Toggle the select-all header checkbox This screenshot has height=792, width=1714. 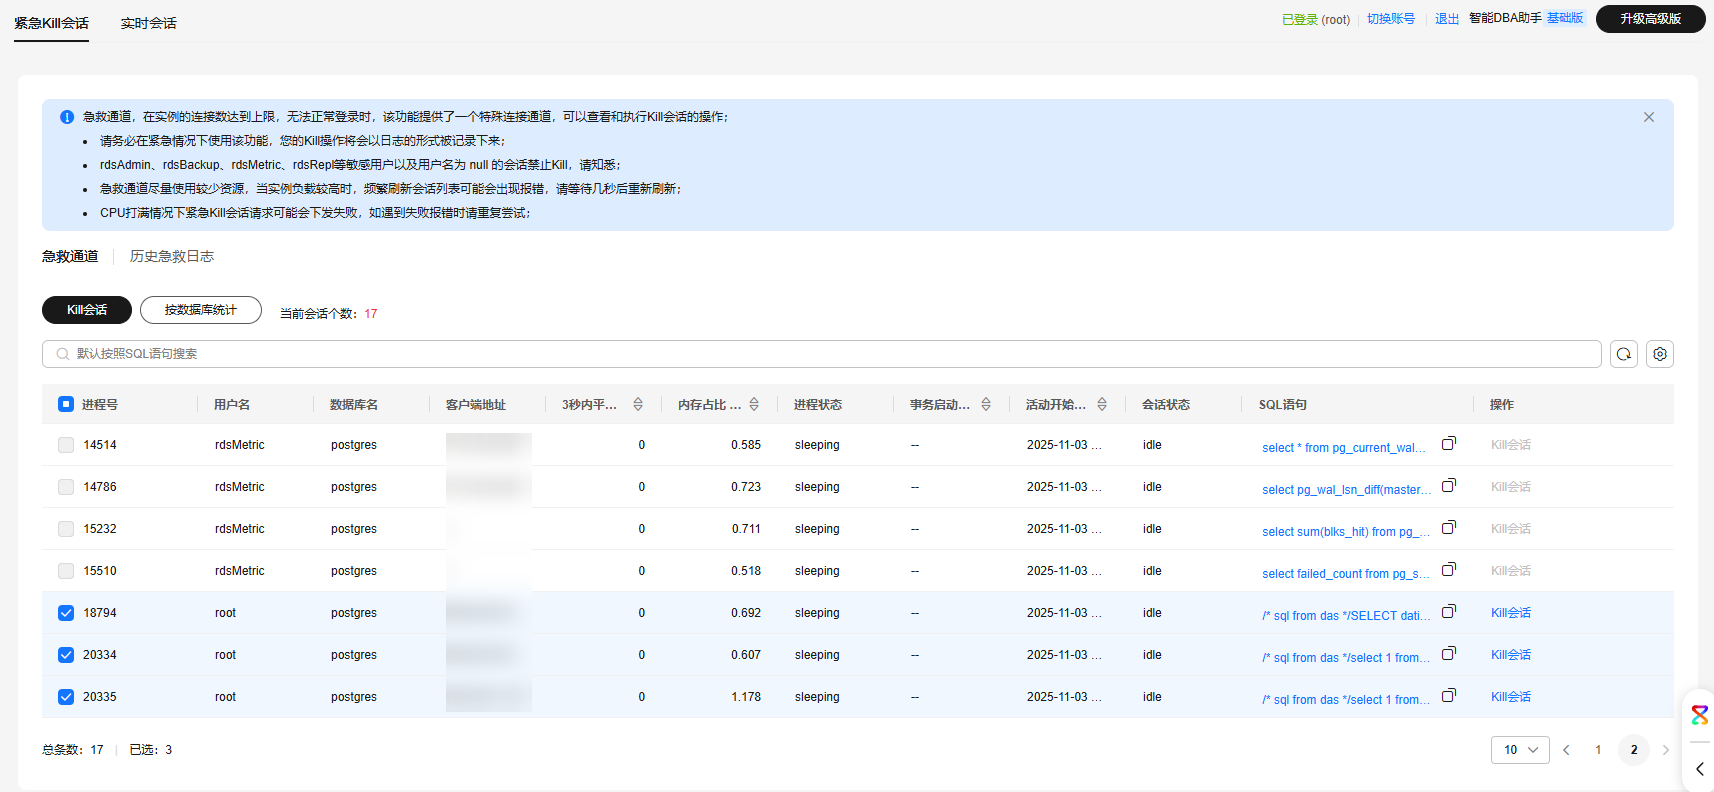tap(66, 404)
